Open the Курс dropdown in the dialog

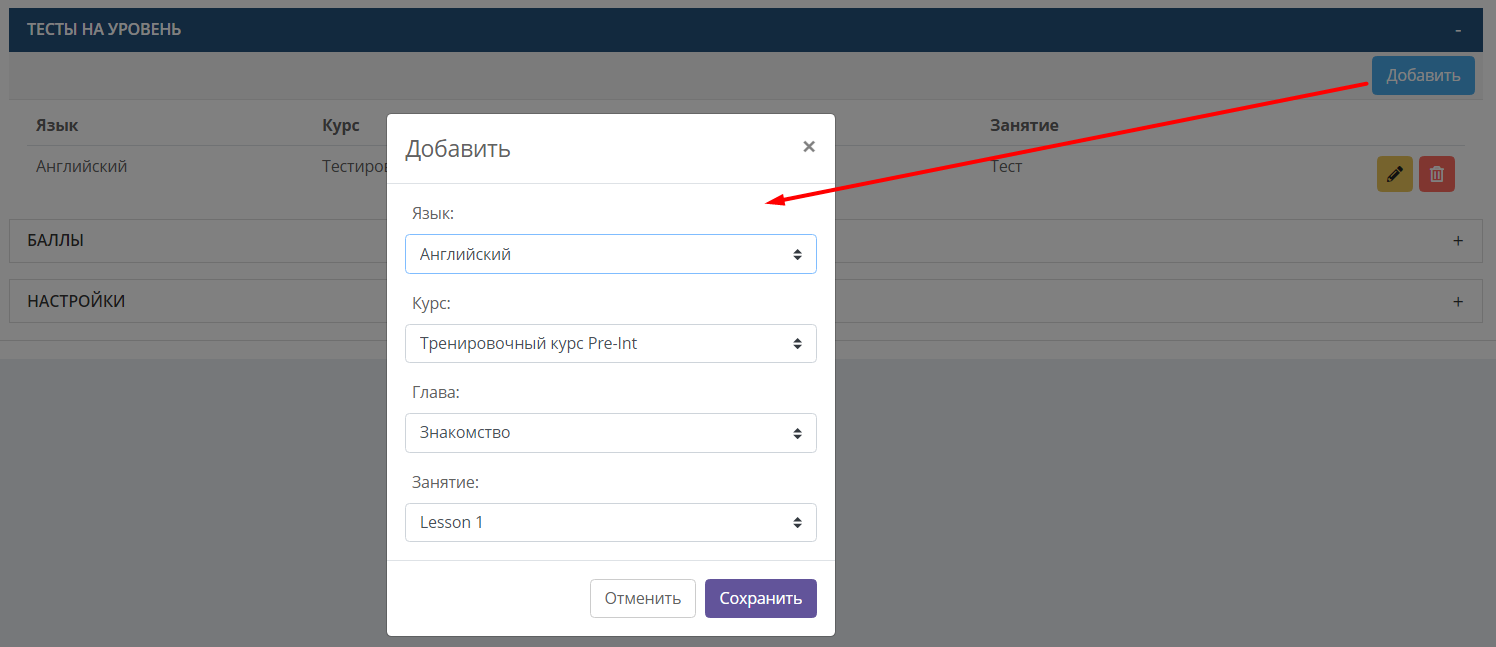(x=611, y=343)
